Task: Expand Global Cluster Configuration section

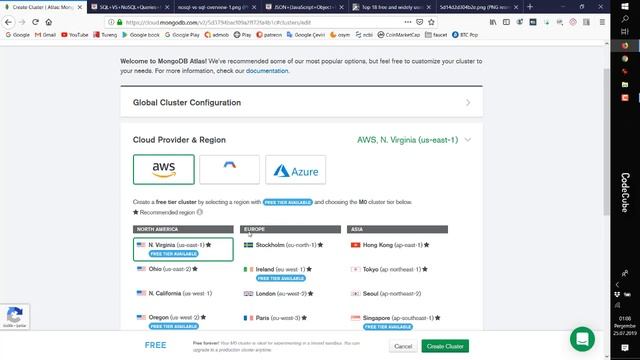Action: [301, 102]
